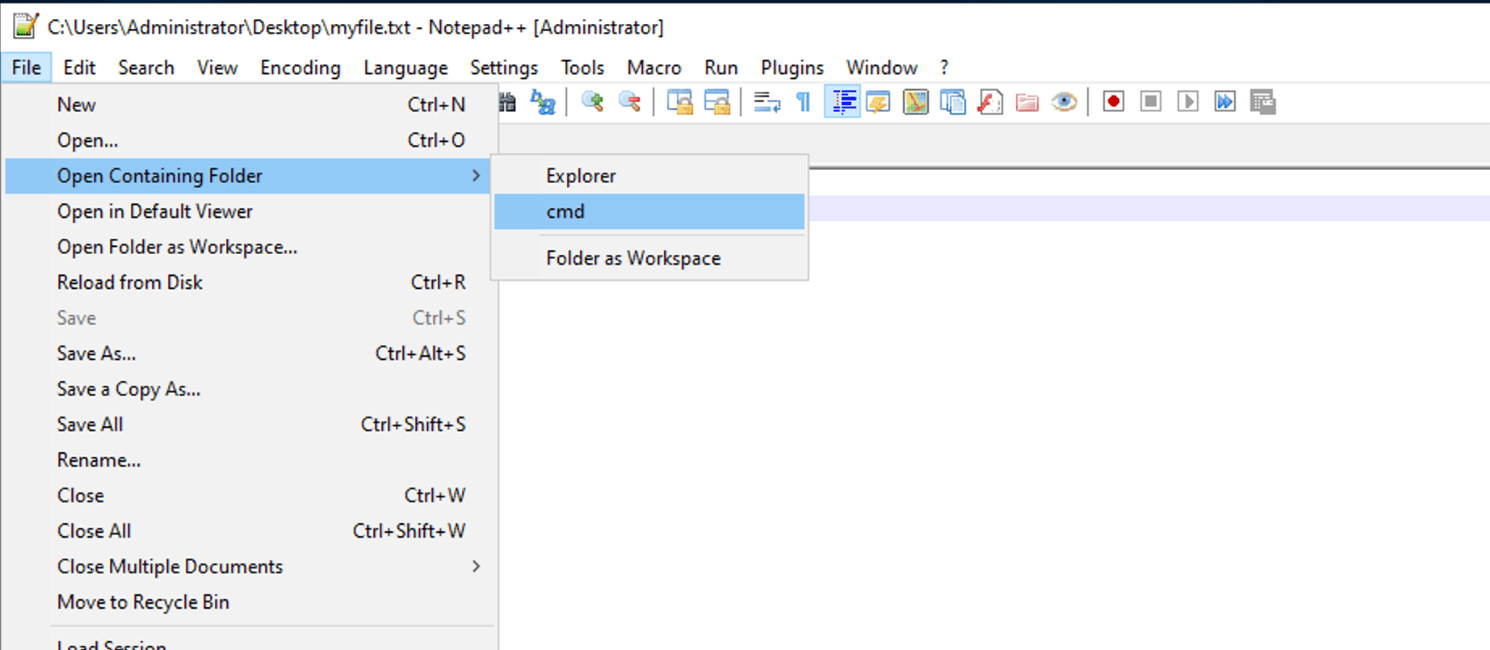Image resolution: width=1490 pixels, height=650 pixels.
Task: Open the Plugins menu
Action: (x=791, y=67)
